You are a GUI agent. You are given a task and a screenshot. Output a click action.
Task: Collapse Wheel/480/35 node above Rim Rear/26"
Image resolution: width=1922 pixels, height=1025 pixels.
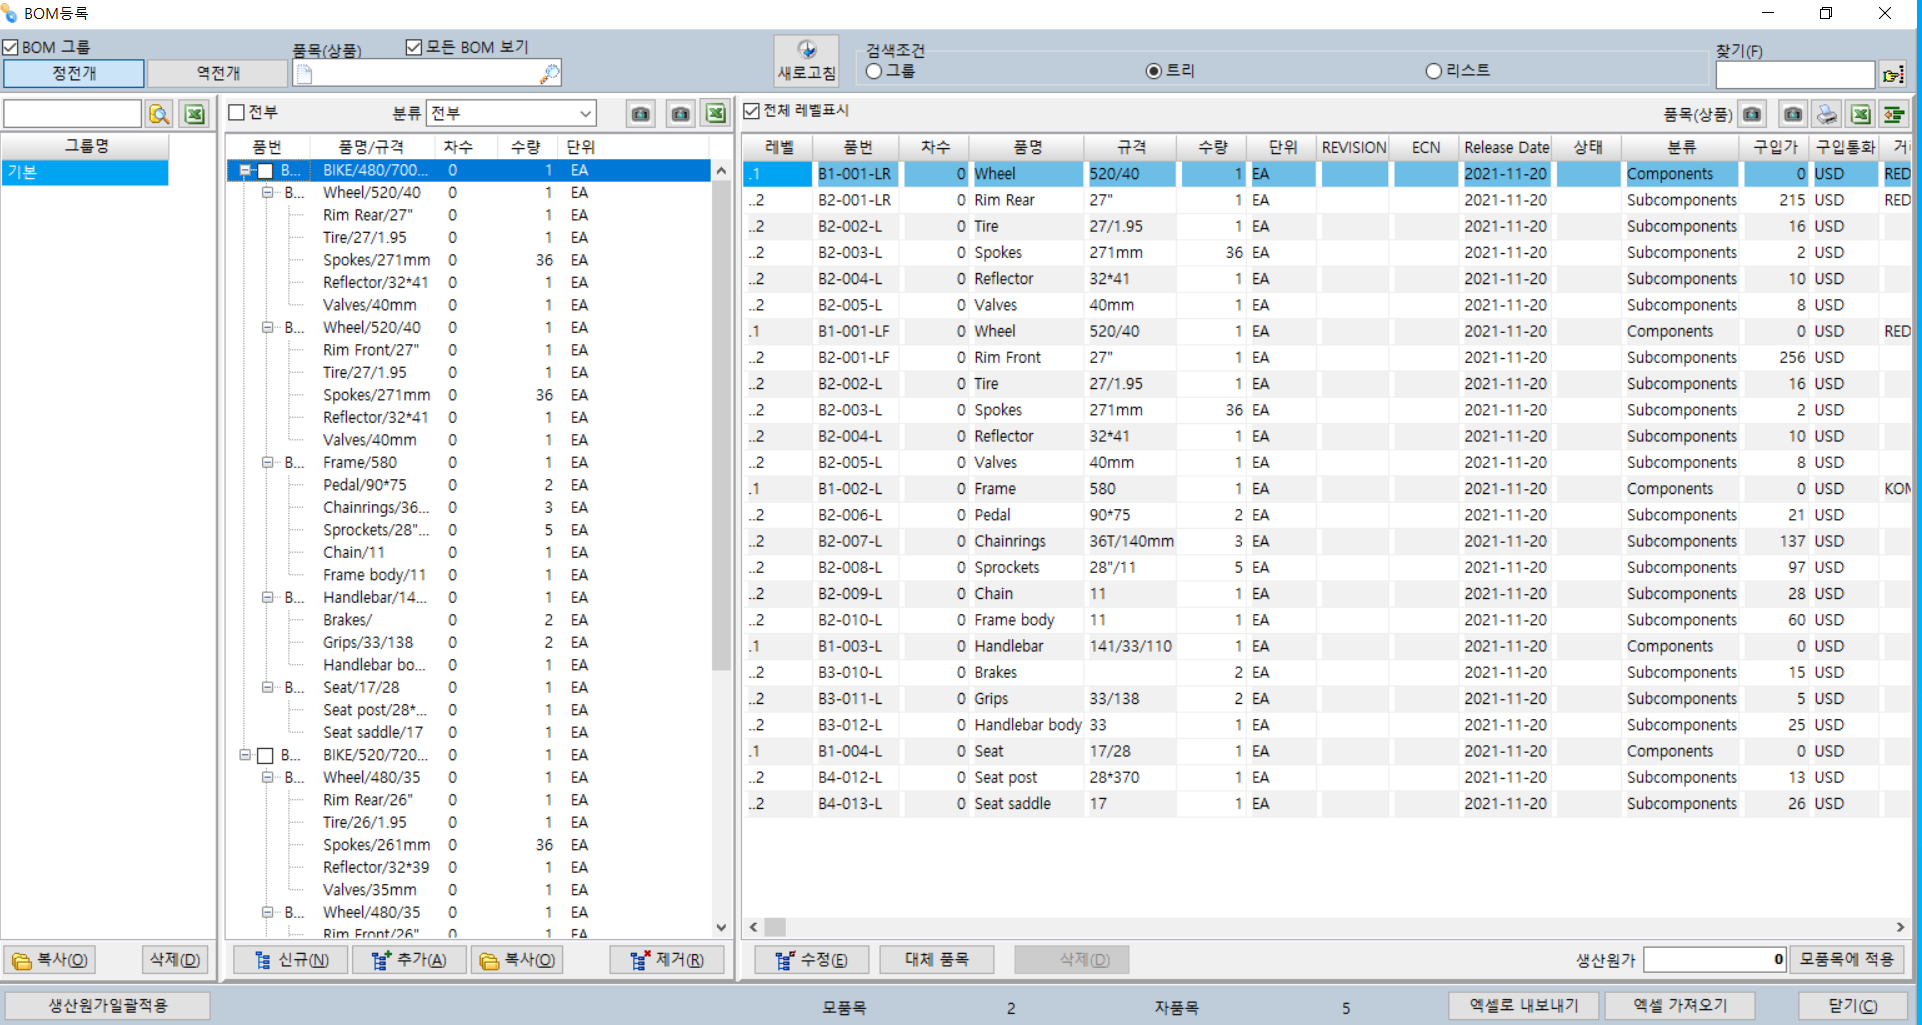pyautogui.click(x=268, y=778)
